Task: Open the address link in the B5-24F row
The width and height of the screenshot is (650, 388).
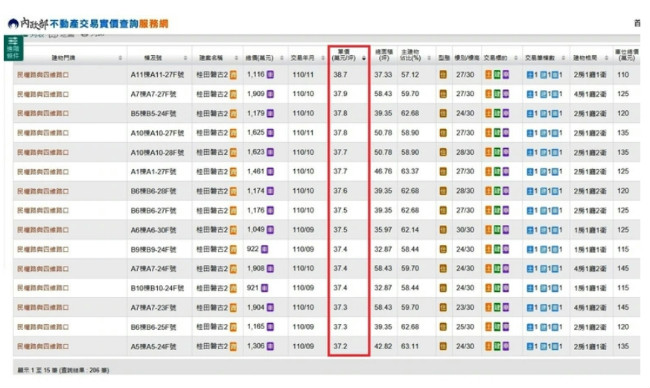Action: click(x=43, y=114)
